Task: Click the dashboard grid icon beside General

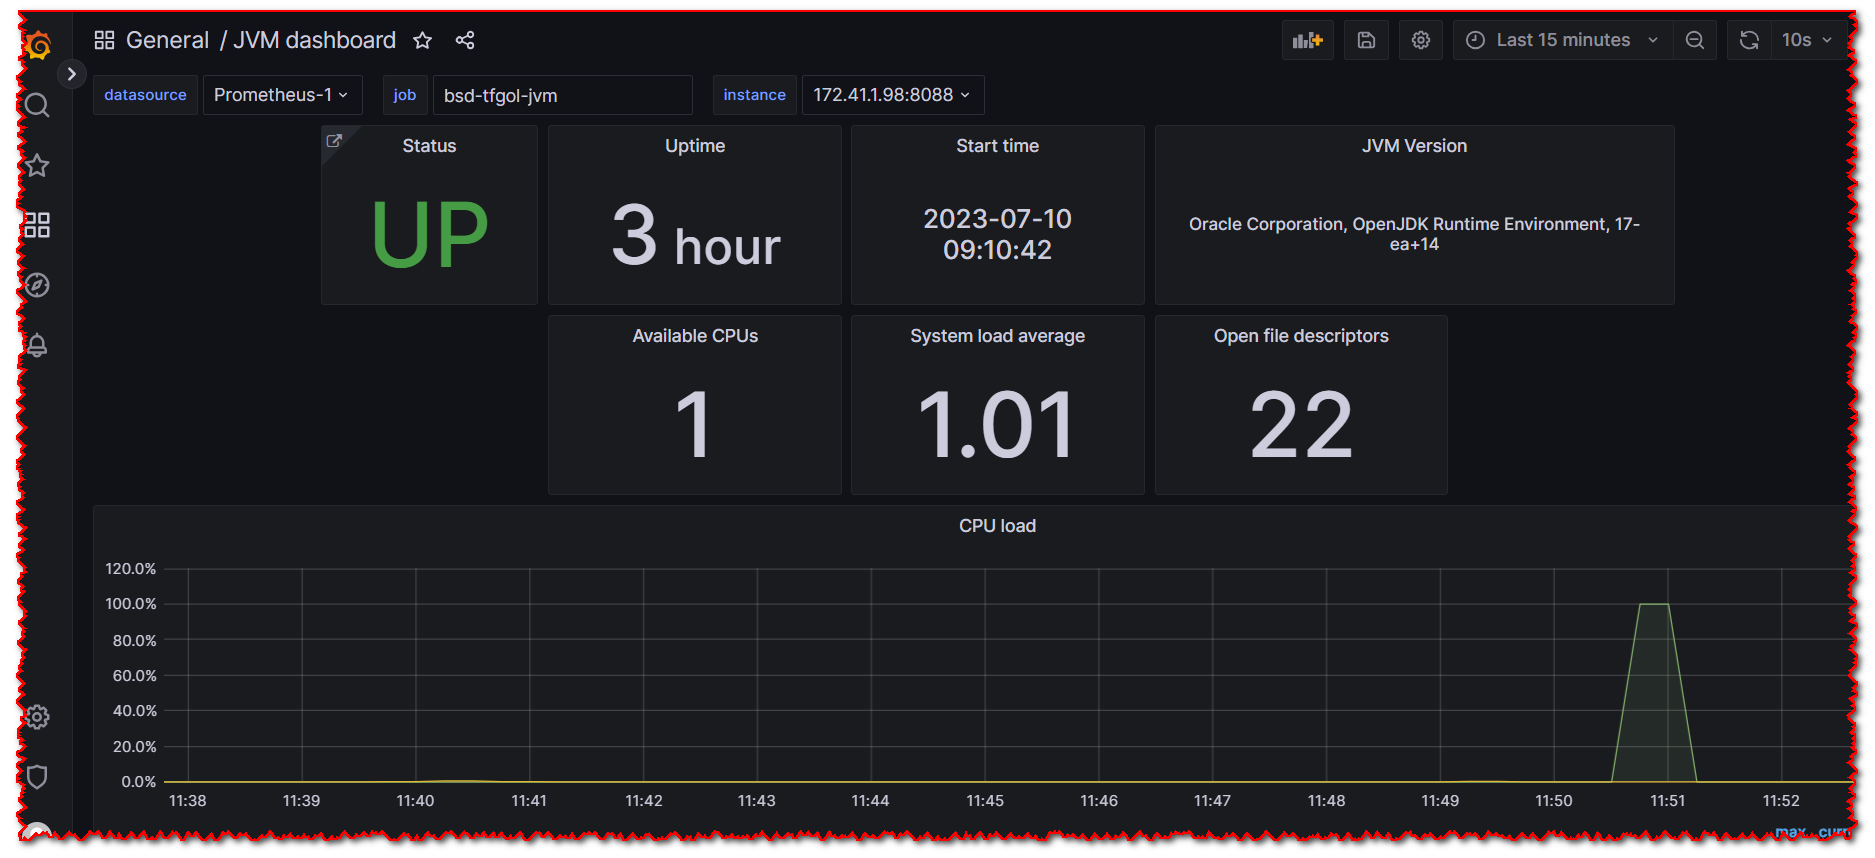Action: pyautogui.click(x=104, y=40)
